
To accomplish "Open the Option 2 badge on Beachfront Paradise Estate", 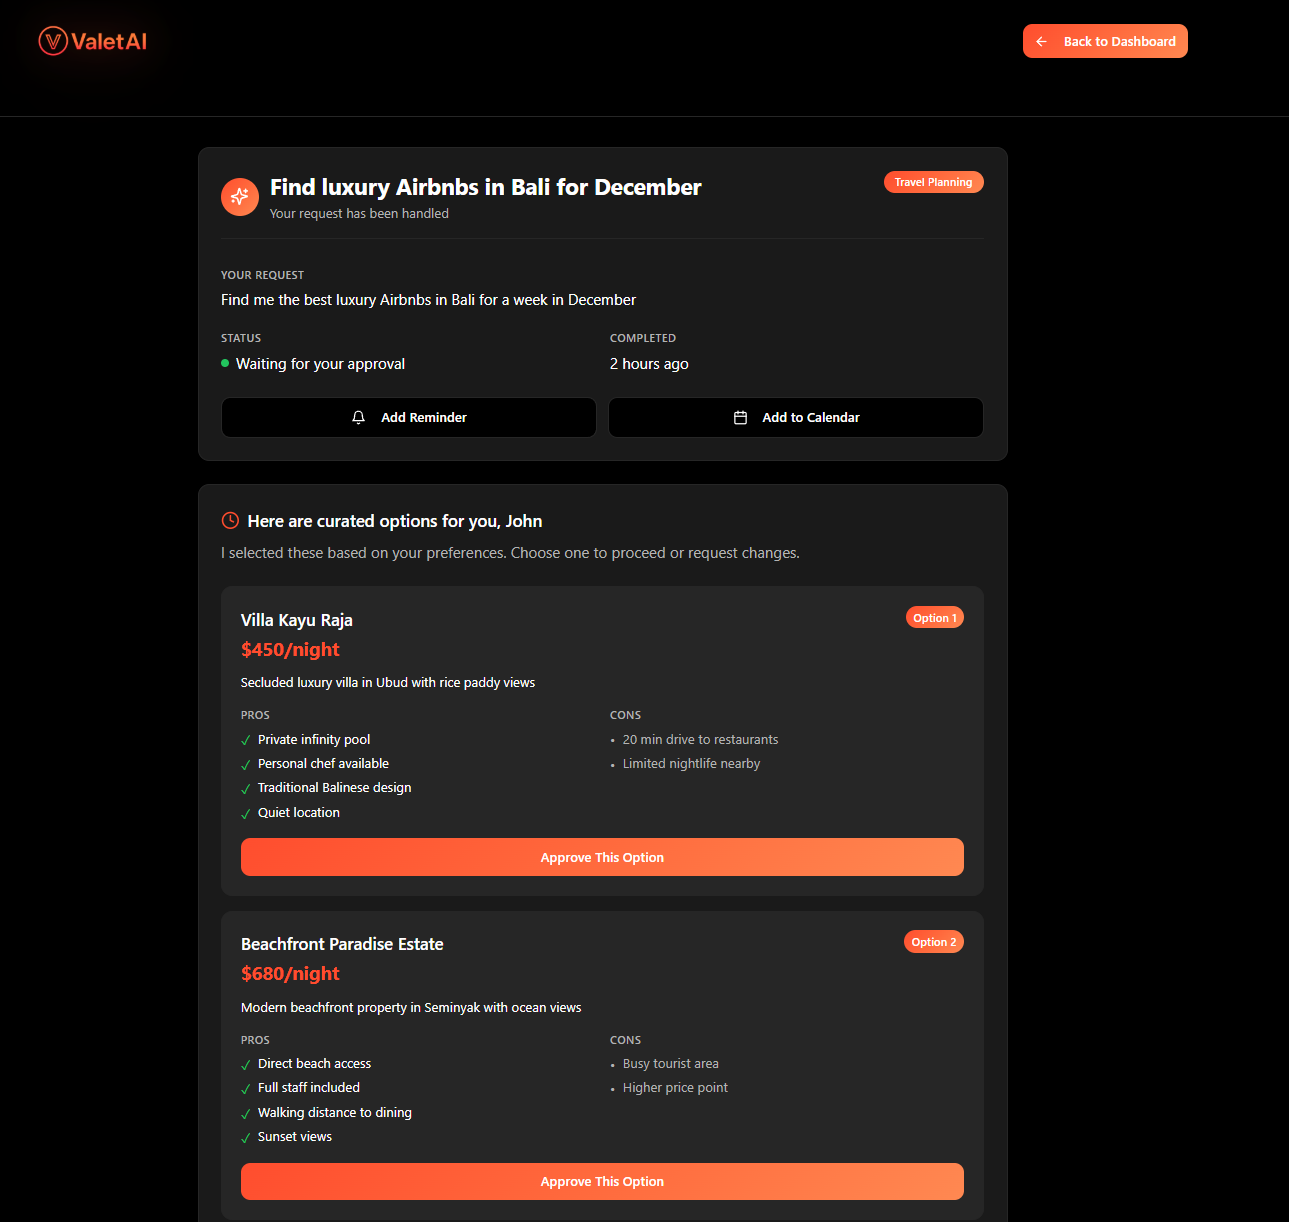I will (x=933, y=941).
